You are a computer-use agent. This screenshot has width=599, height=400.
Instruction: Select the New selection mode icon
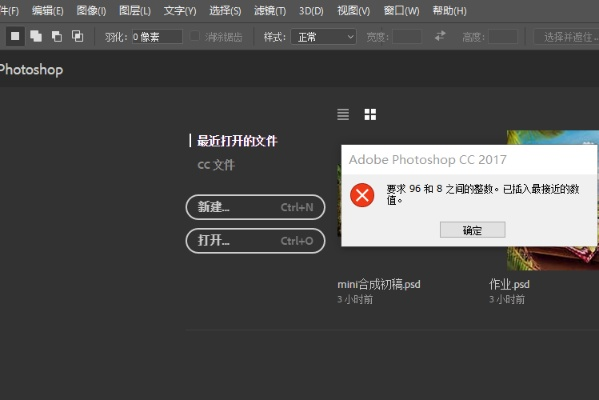(x=15, y=36)
